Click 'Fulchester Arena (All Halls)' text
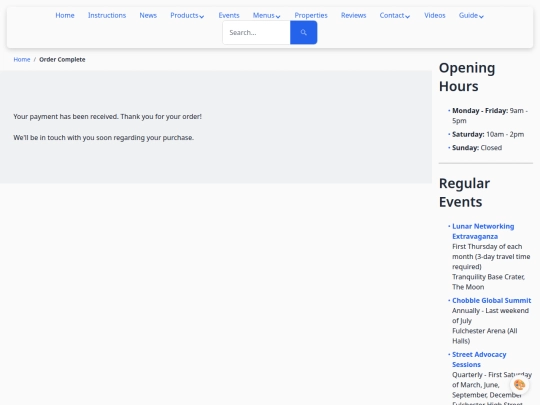This screenshot has height=405, width=540. point(485,336)
